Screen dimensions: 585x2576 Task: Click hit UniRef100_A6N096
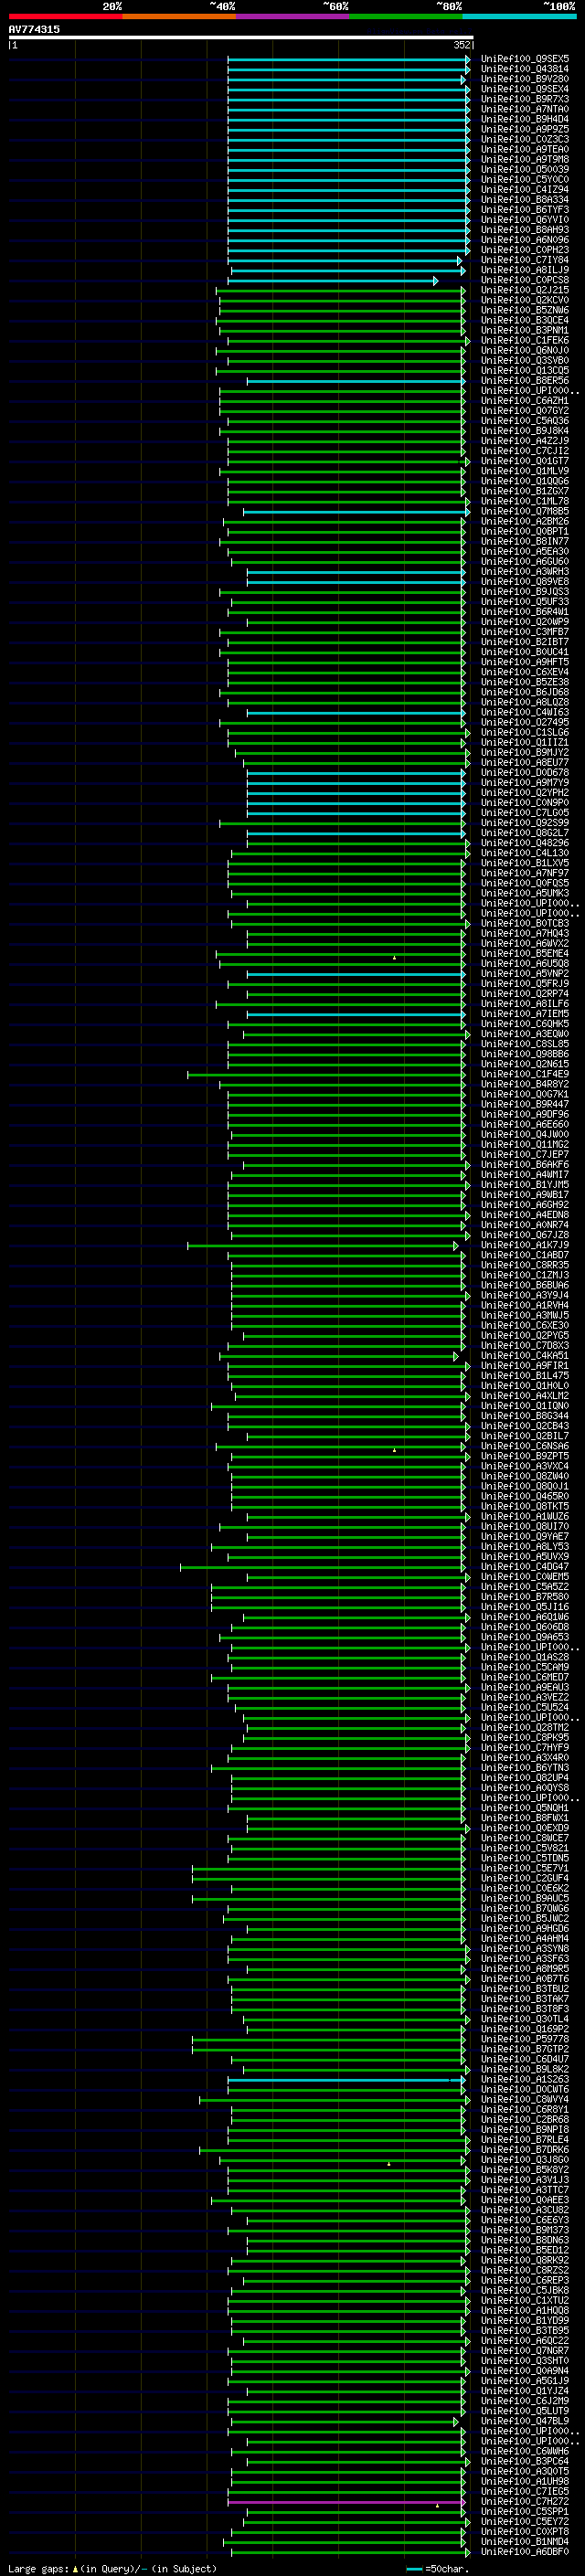[x=525, y=240]
